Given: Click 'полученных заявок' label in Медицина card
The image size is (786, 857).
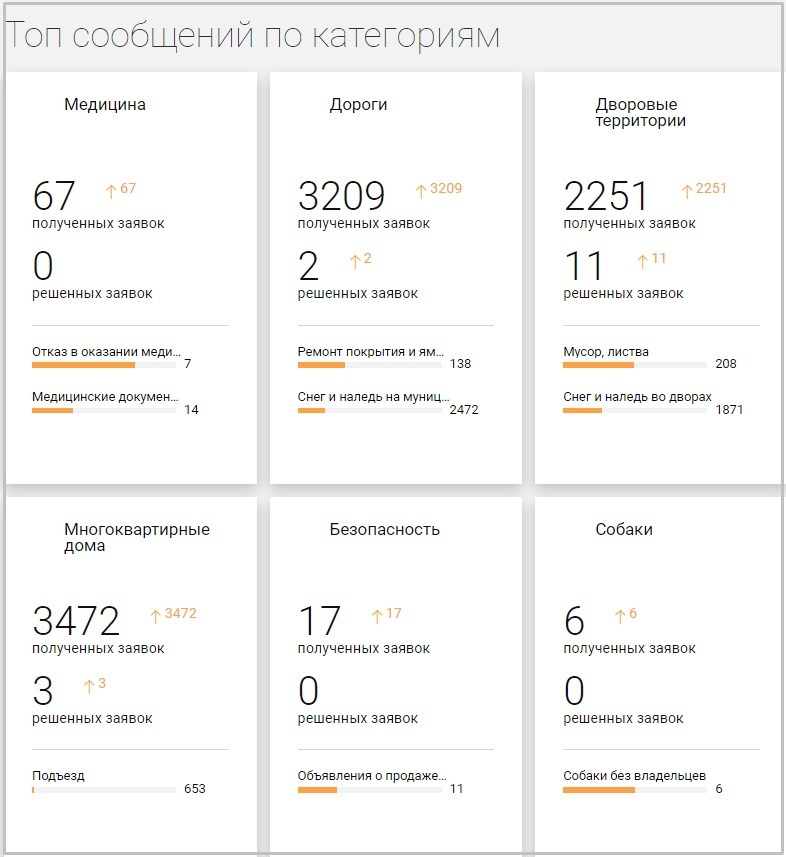Looking at the screenshot, I should (98, 224).
